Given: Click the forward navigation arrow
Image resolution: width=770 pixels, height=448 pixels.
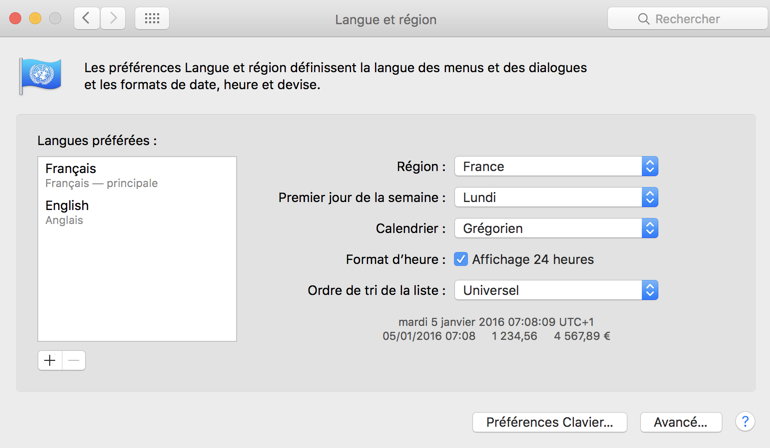Looking at the screenshot, I should pos(113,18).
